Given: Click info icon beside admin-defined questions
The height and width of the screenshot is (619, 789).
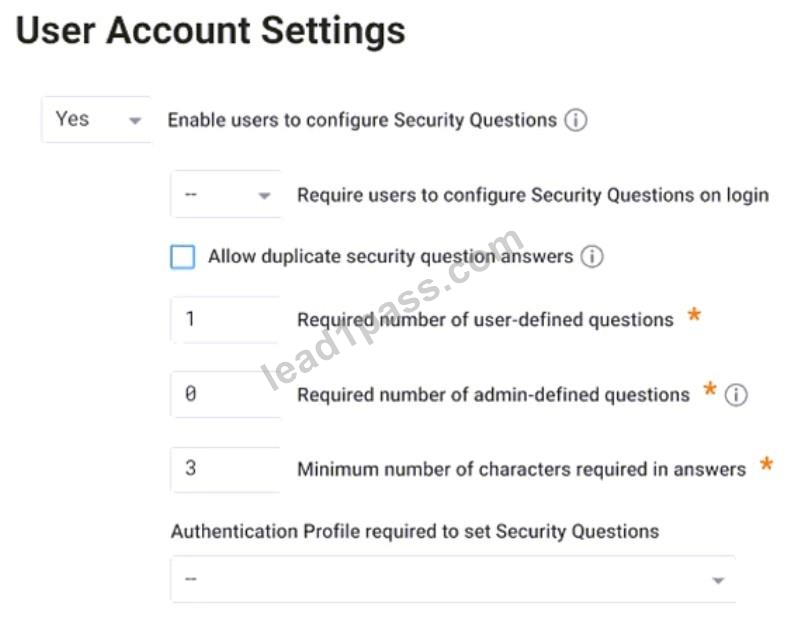Looking at the screenshot, I should (736, 395).
